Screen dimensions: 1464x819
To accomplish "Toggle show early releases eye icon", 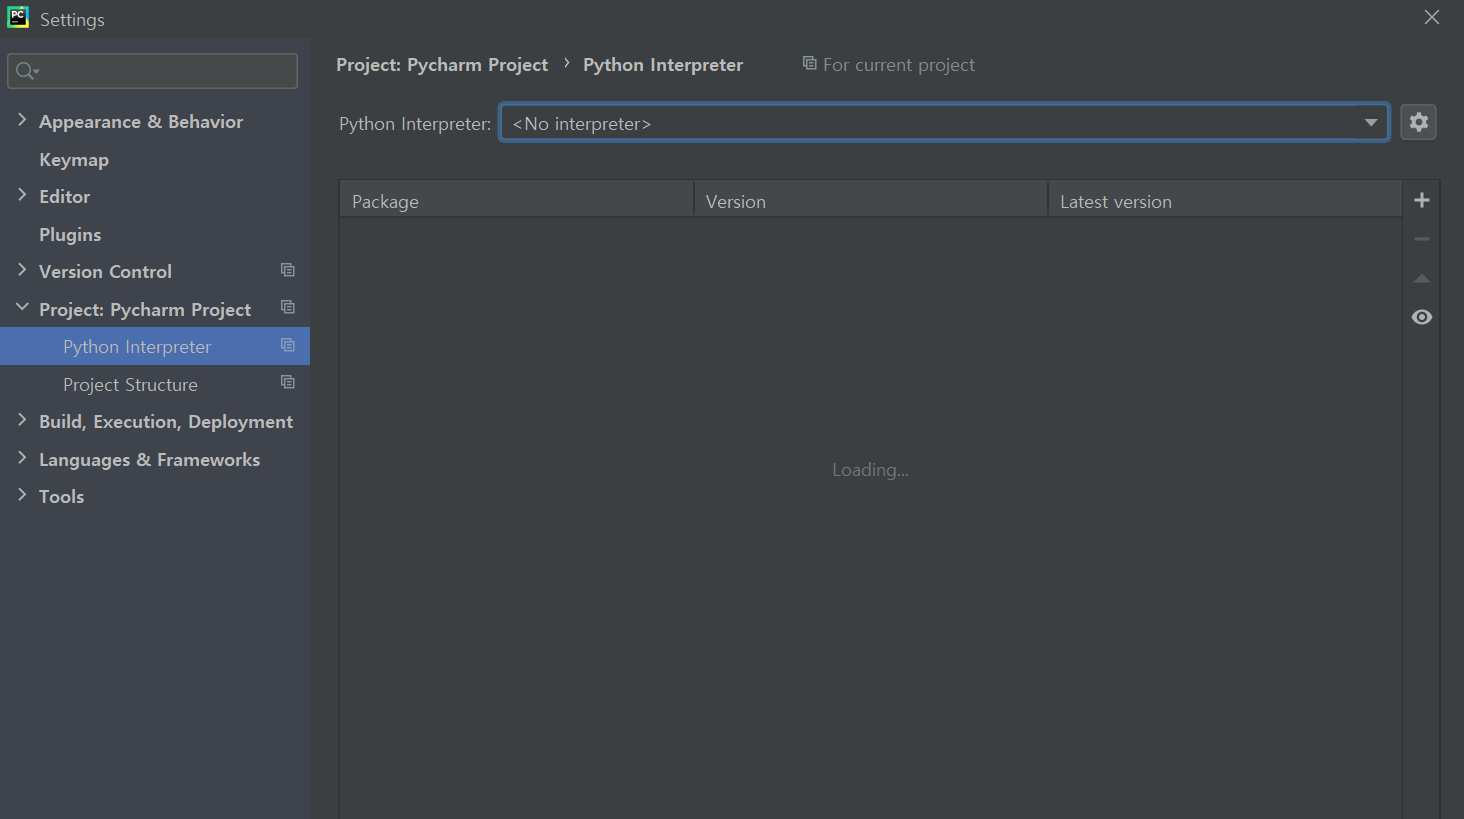I will click(x=1422, y=317).
